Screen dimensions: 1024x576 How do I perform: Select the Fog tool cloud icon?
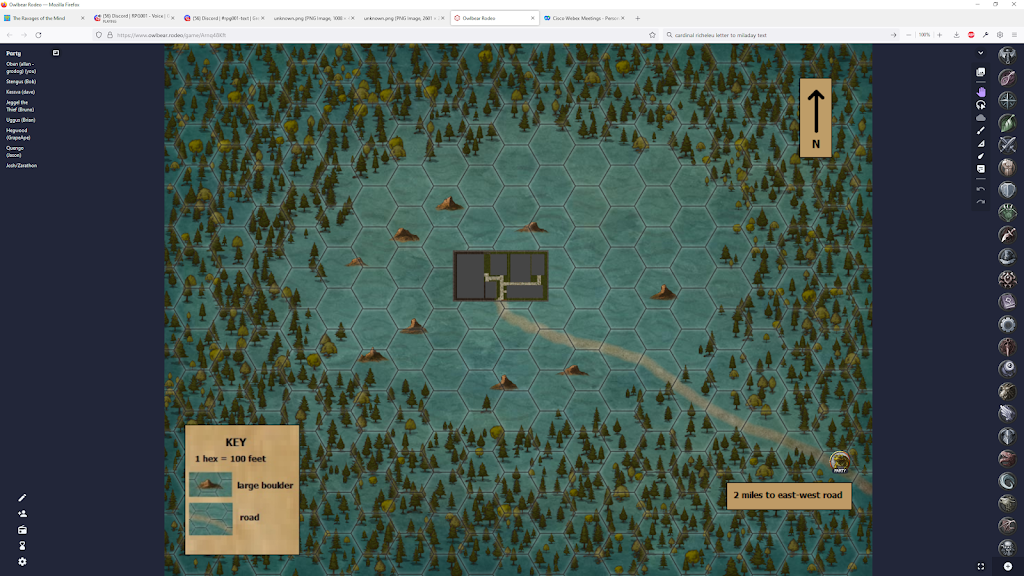tap(981, 117)
